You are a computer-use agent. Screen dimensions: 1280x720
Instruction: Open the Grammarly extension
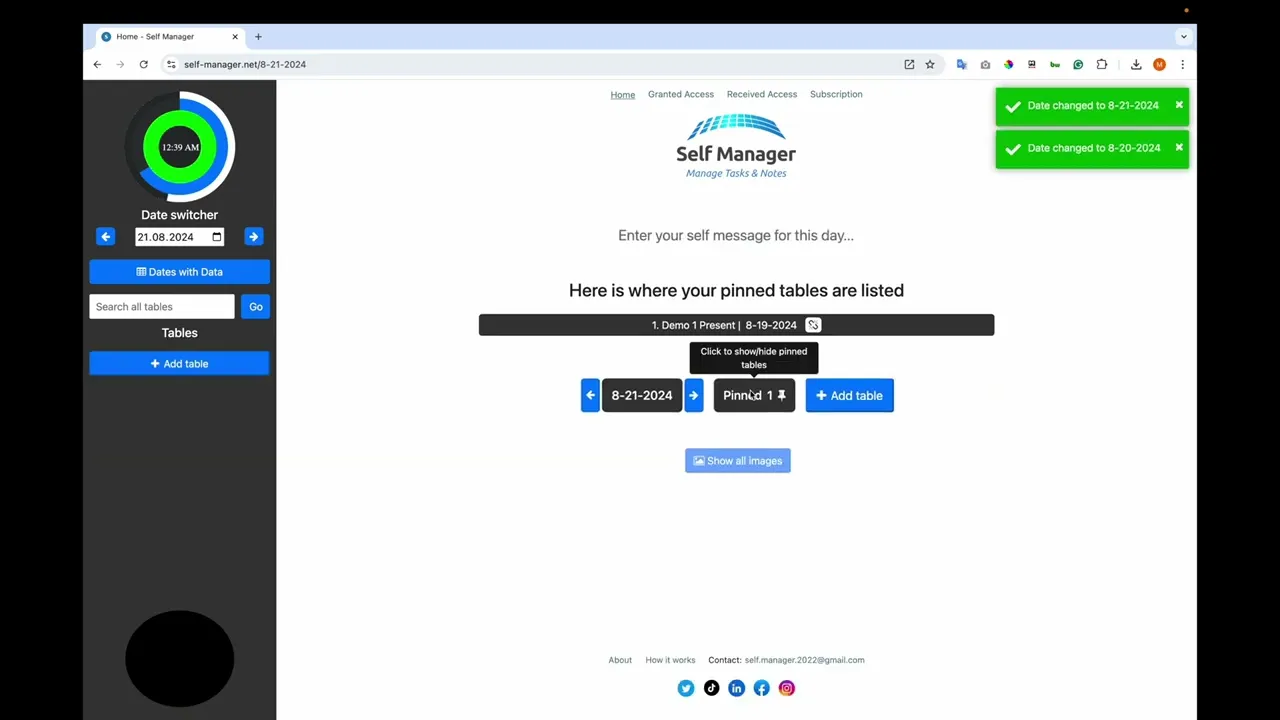1078,64
